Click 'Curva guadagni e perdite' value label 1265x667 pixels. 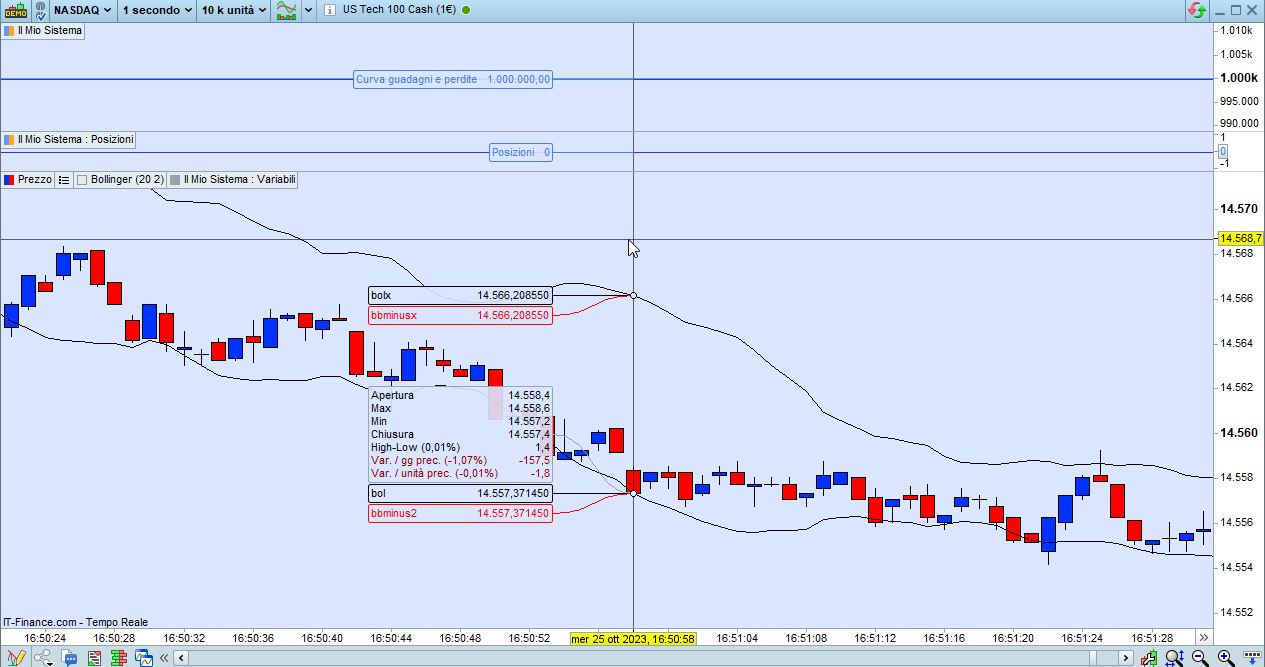click(x=453, y=79)
